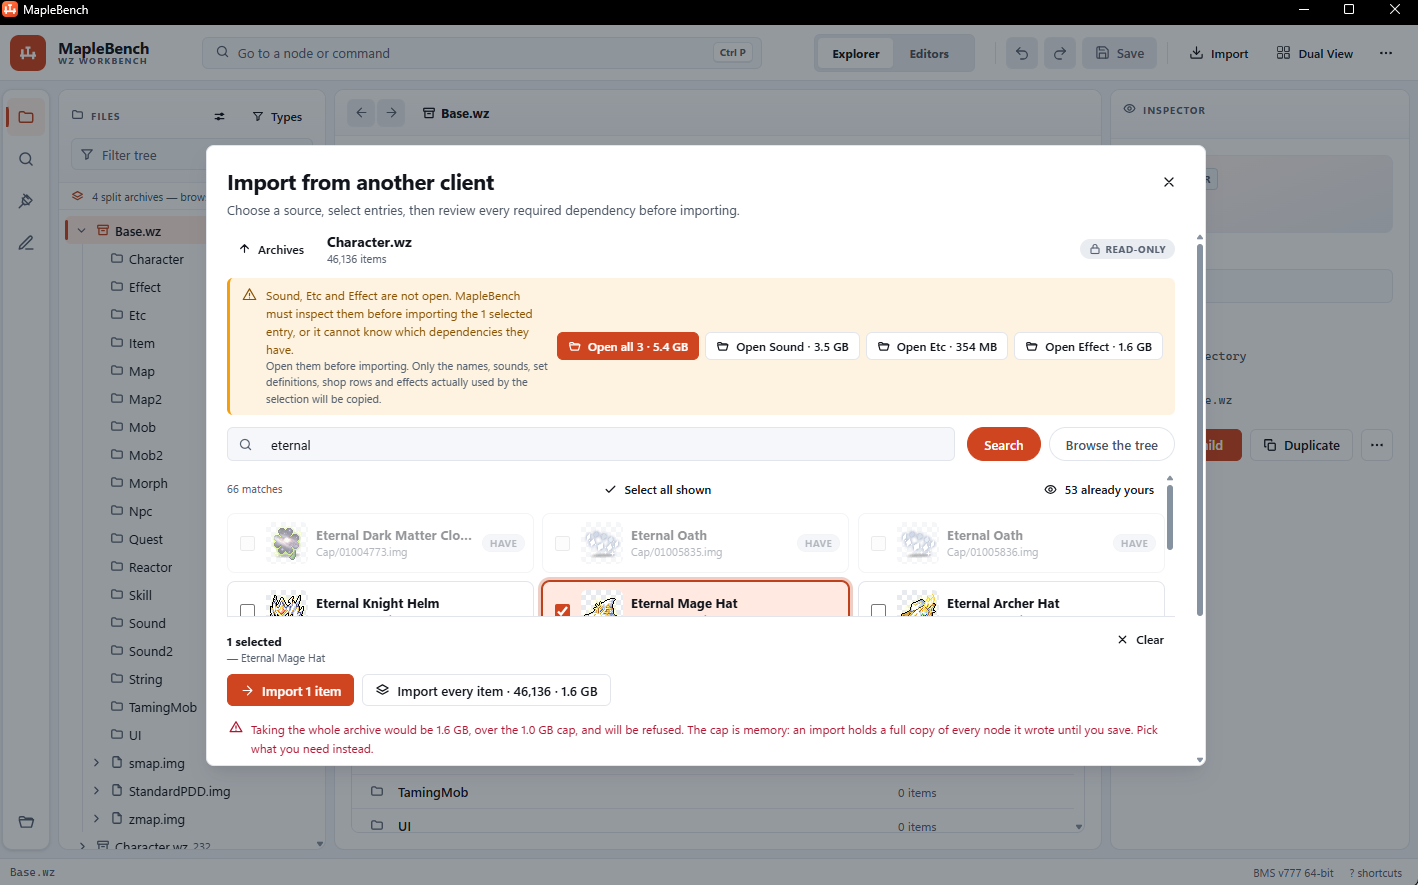Tick the Eternal Knight Helm checkbox

(x=247, y=609)
